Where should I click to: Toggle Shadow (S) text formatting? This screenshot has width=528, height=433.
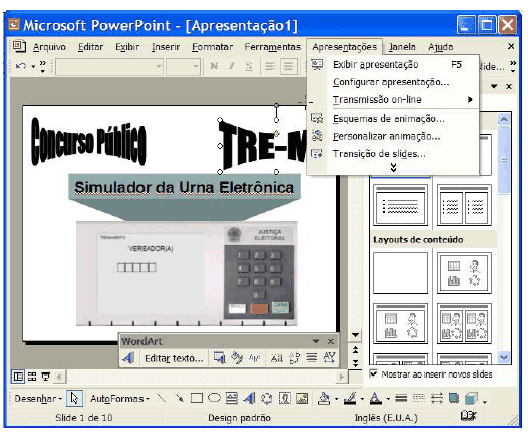[249, 66]
